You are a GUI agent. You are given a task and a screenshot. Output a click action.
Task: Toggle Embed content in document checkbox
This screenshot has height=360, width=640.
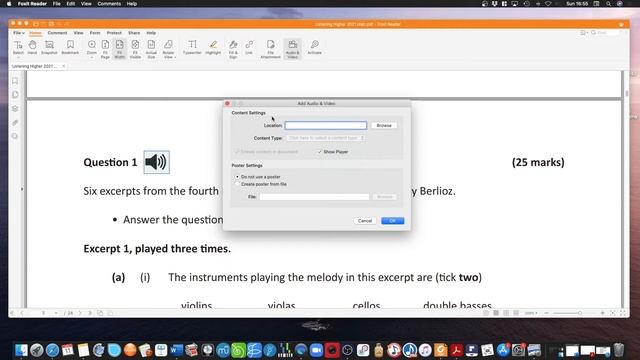[236, 151]
